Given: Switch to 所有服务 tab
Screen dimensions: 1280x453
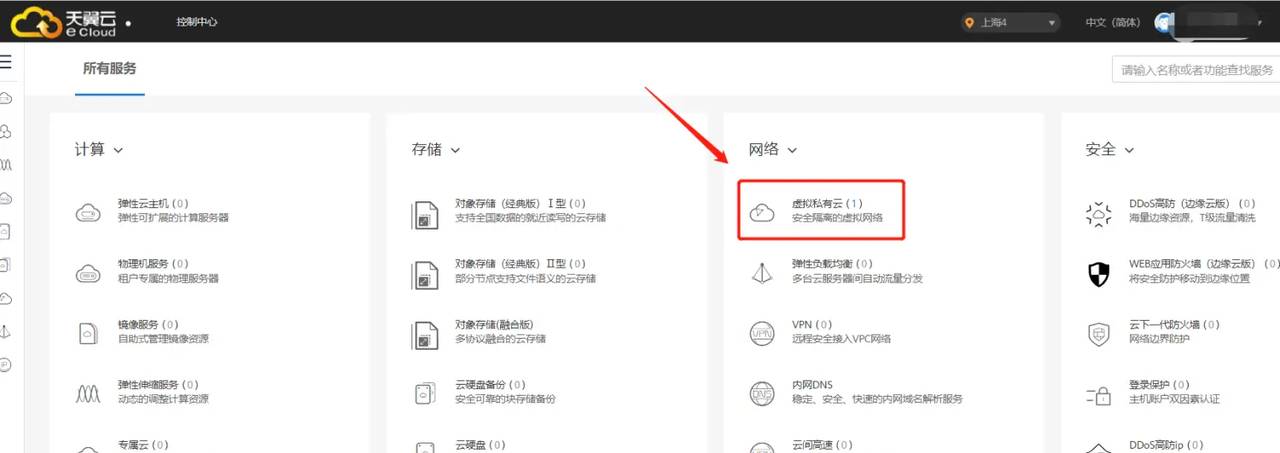Looking at the screenshot, I should tap(110, 69).
